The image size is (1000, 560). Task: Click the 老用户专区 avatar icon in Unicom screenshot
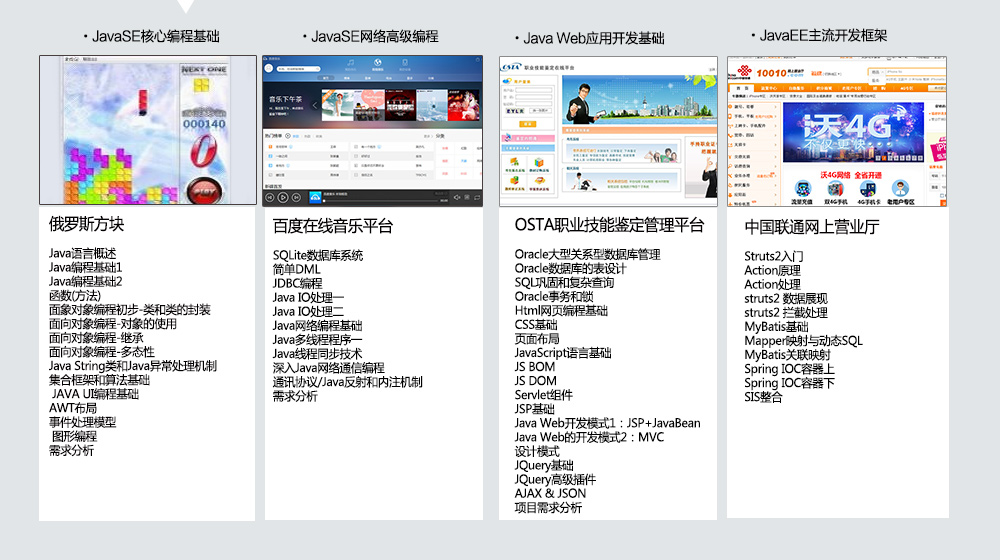901,189
